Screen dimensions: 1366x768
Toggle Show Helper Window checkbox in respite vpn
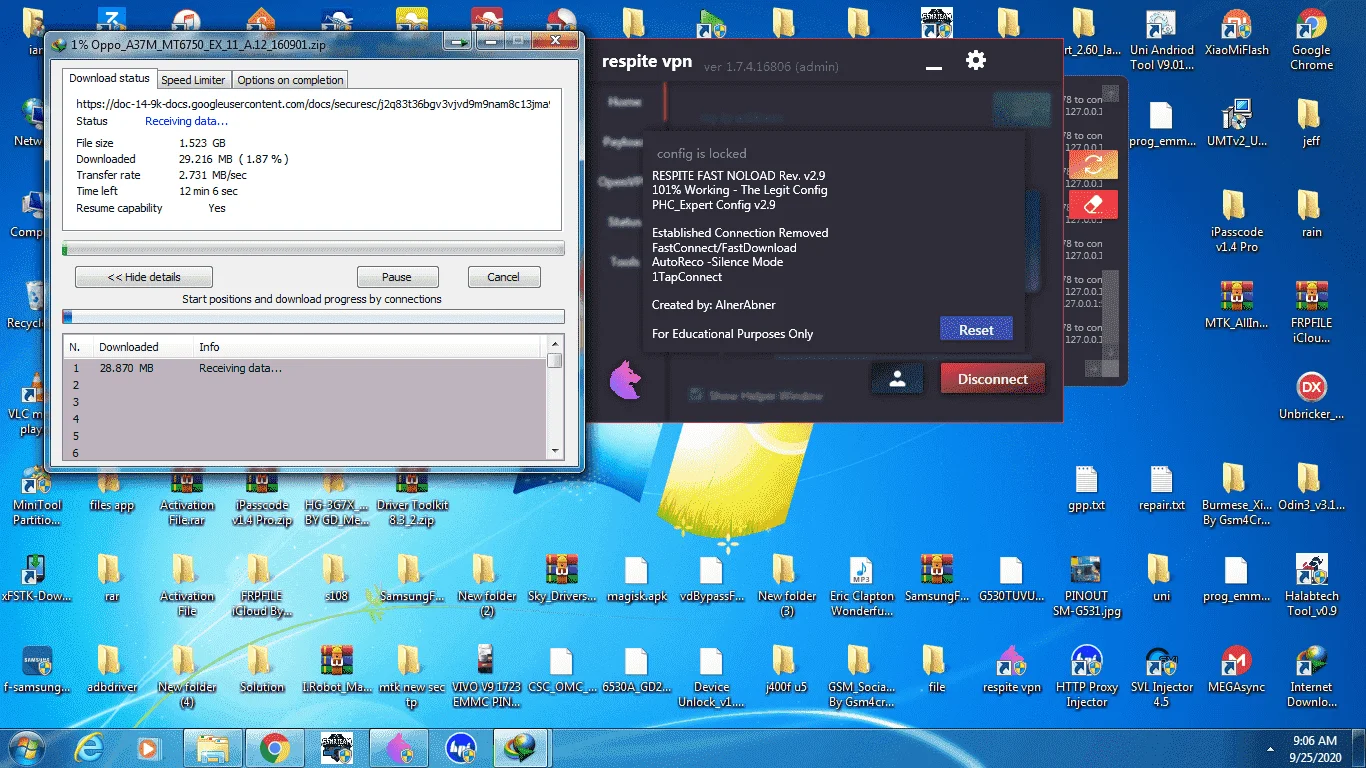(695, 395)
